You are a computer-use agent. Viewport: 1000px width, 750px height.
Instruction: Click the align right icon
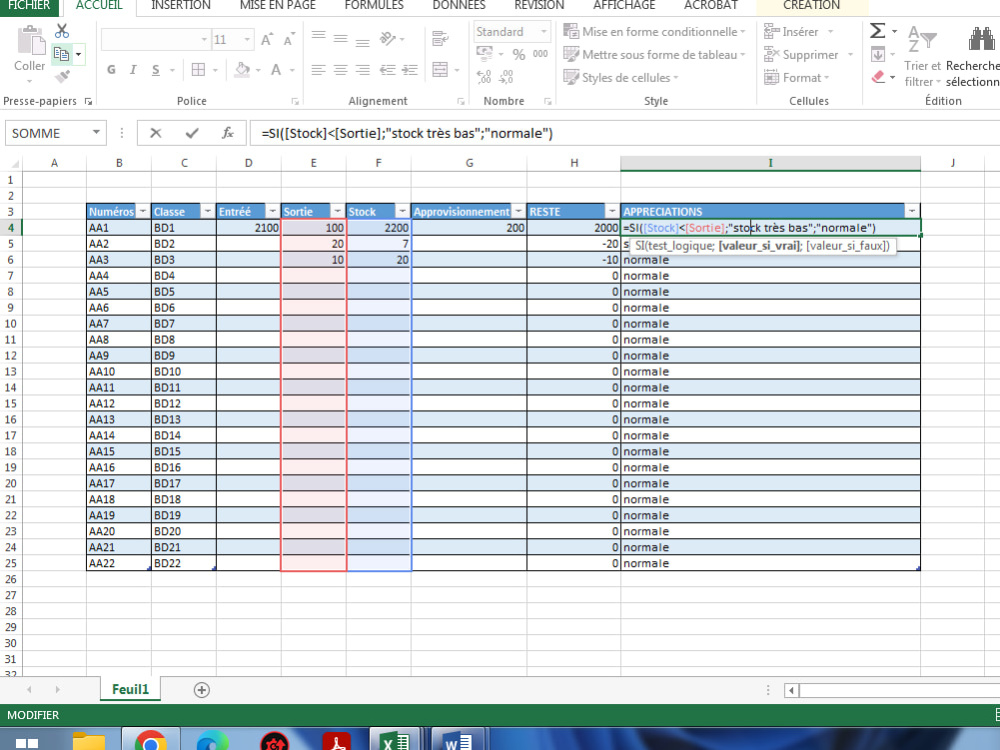click(362, 70)
